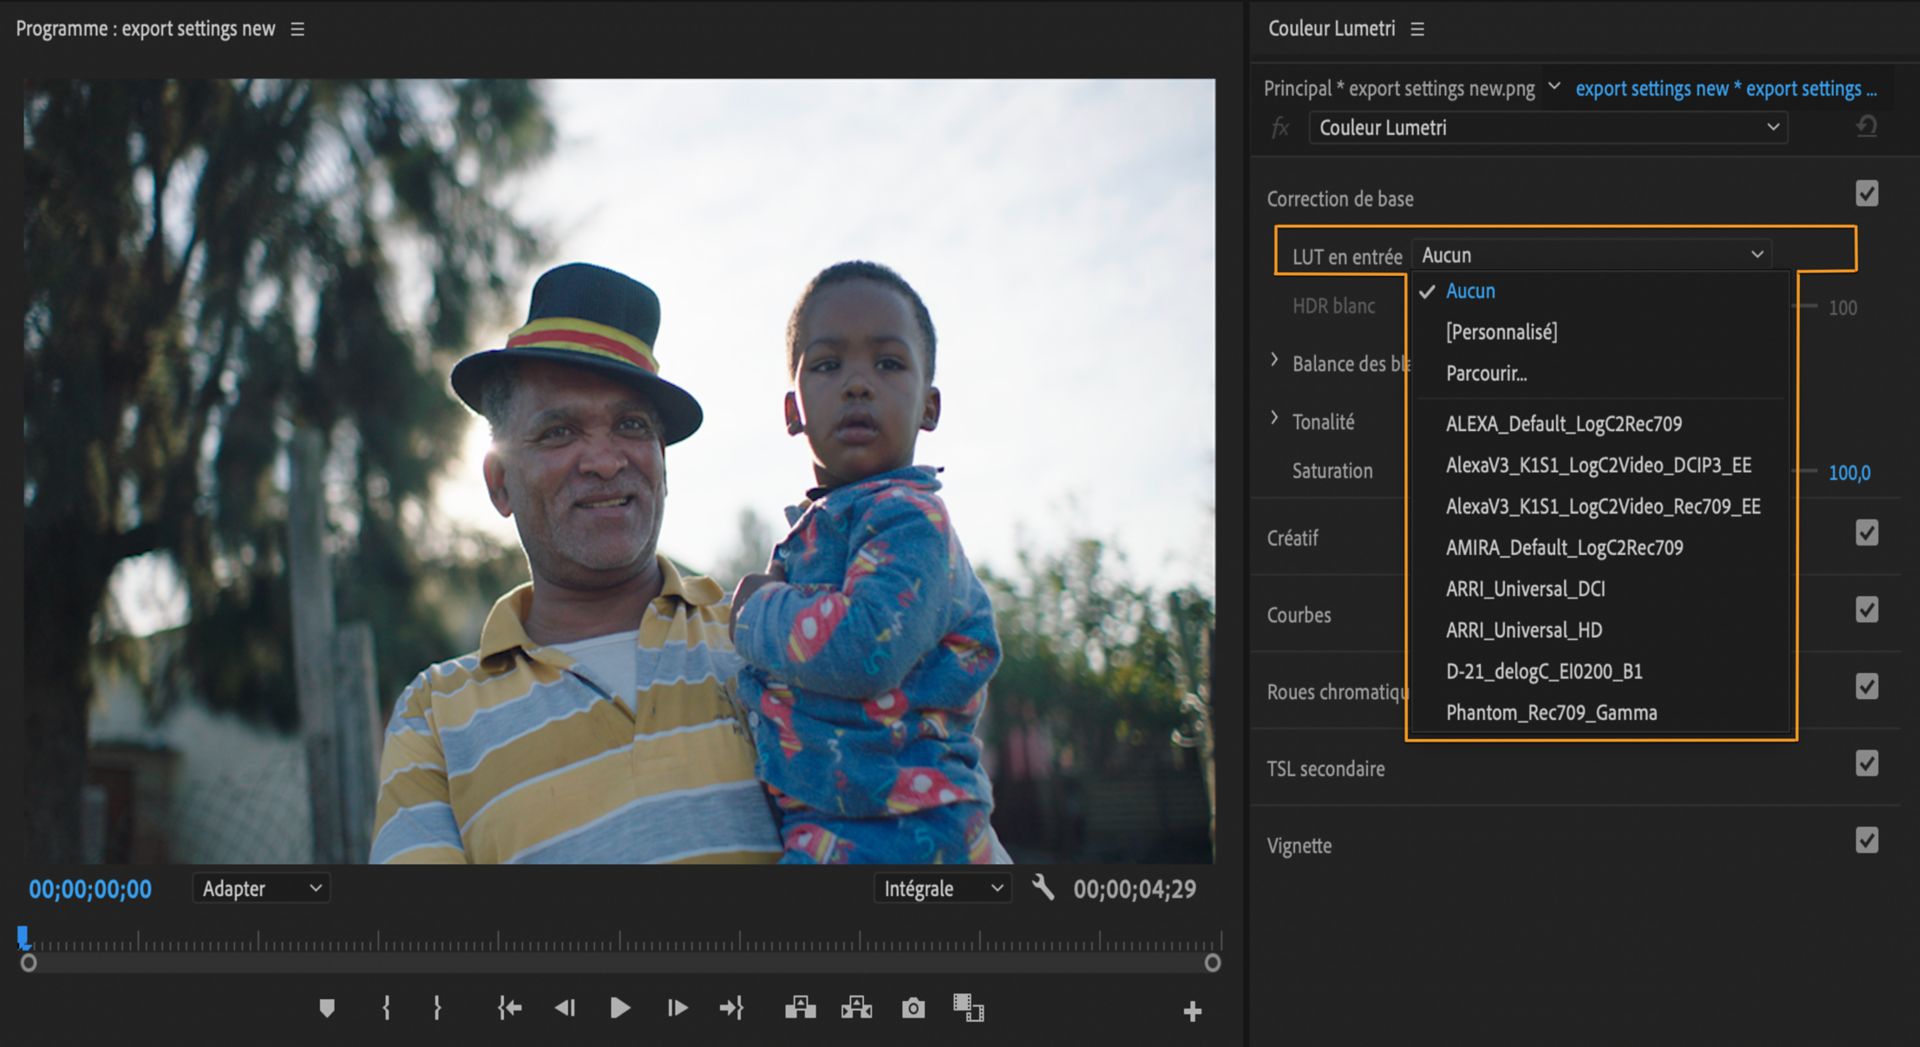
Task: Click the Lift icon in transport bar
Action: 800,1008
